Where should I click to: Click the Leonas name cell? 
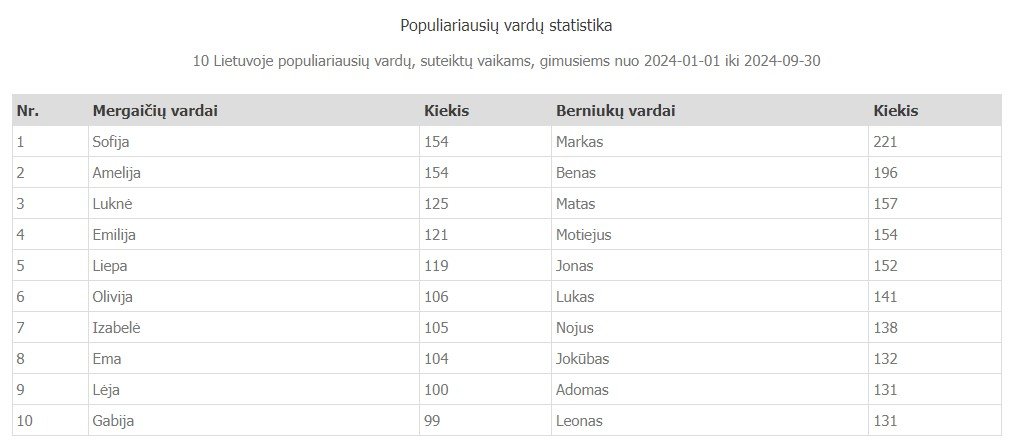[710, 421]
